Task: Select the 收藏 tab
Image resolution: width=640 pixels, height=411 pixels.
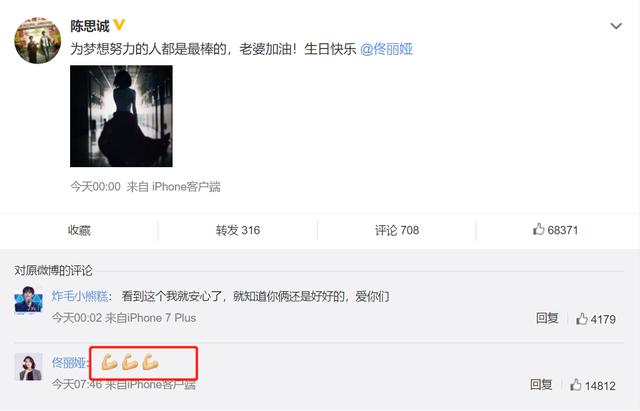Action: click(79, 230)
